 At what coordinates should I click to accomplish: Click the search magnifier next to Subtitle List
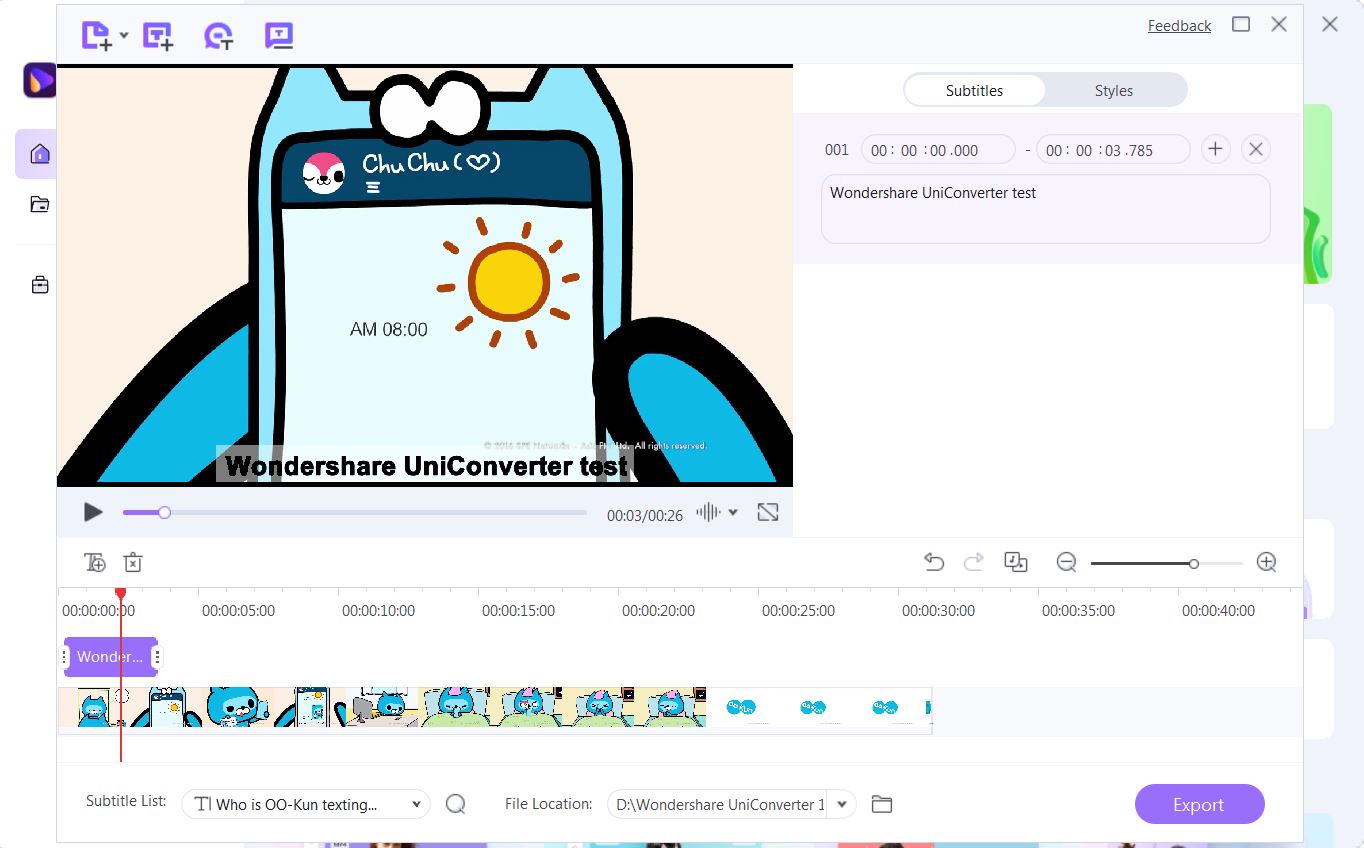pyautogui.click(x=455, y=804)
